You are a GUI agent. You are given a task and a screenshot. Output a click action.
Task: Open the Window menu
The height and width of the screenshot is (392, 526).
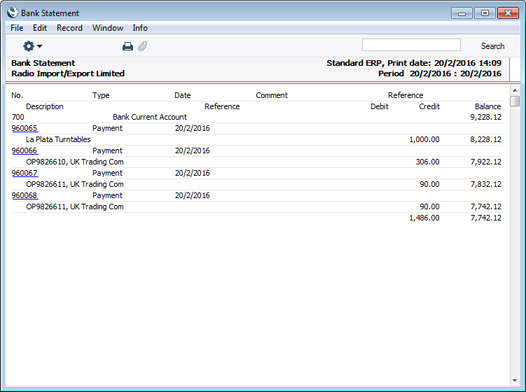point(108,28)
